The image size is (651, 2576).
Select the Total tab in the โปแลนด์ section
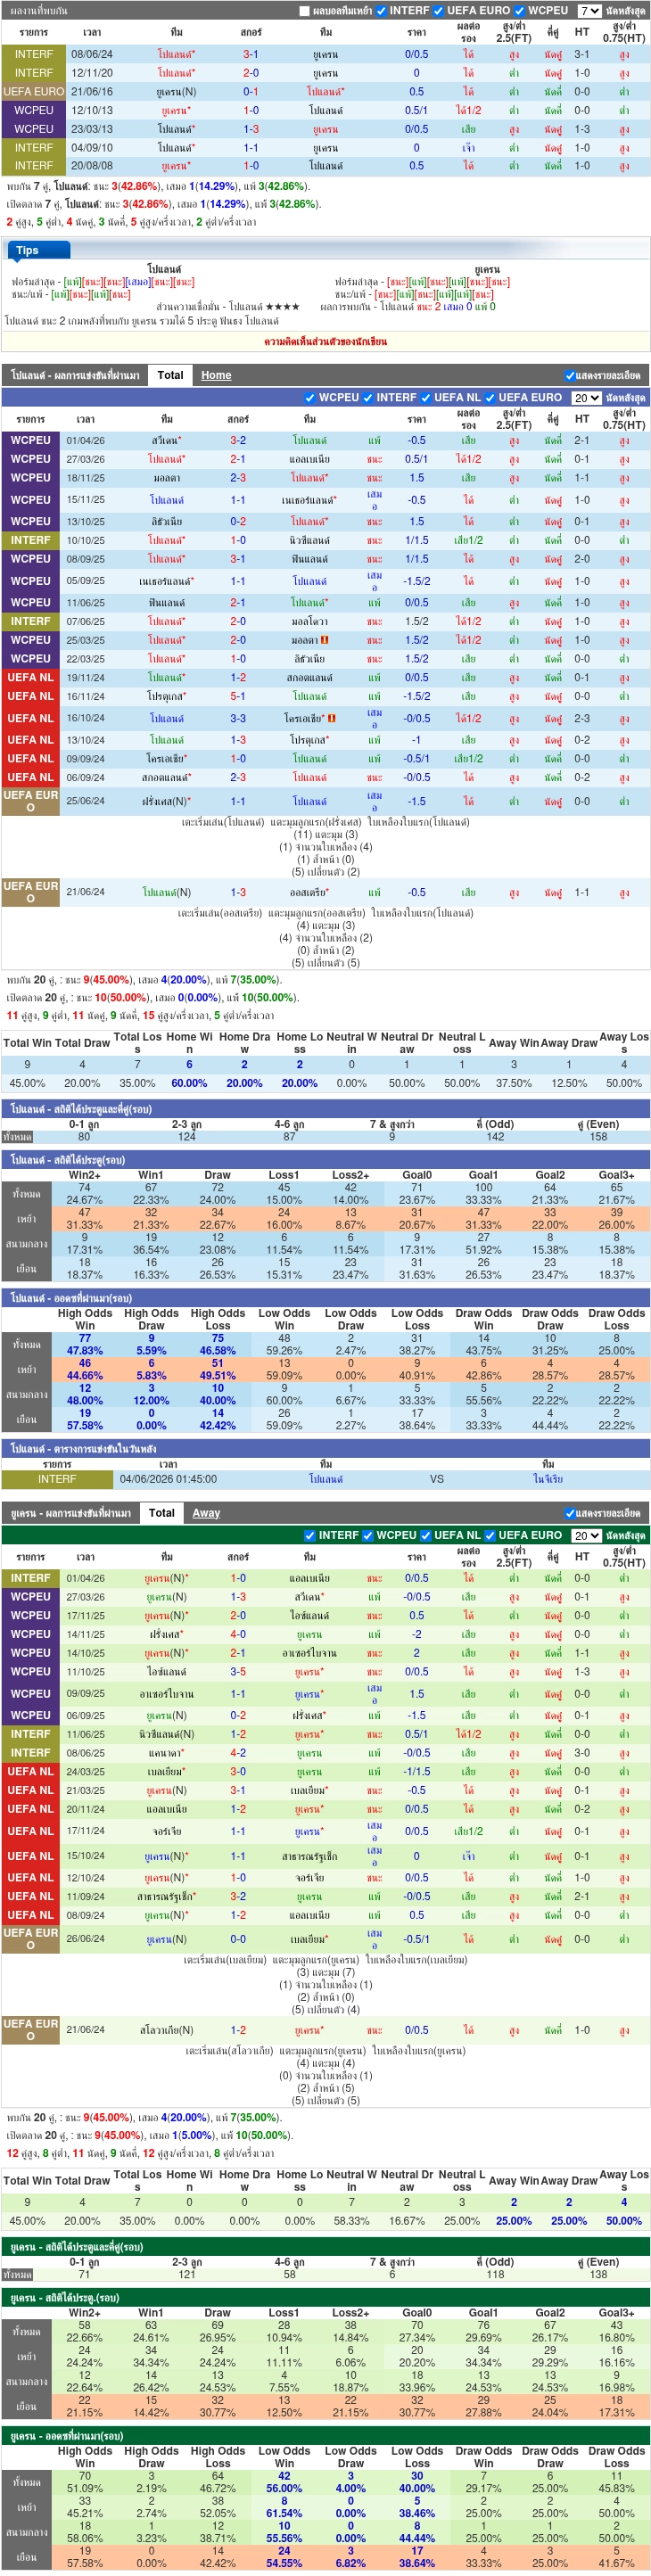click(x=170, y=375)
